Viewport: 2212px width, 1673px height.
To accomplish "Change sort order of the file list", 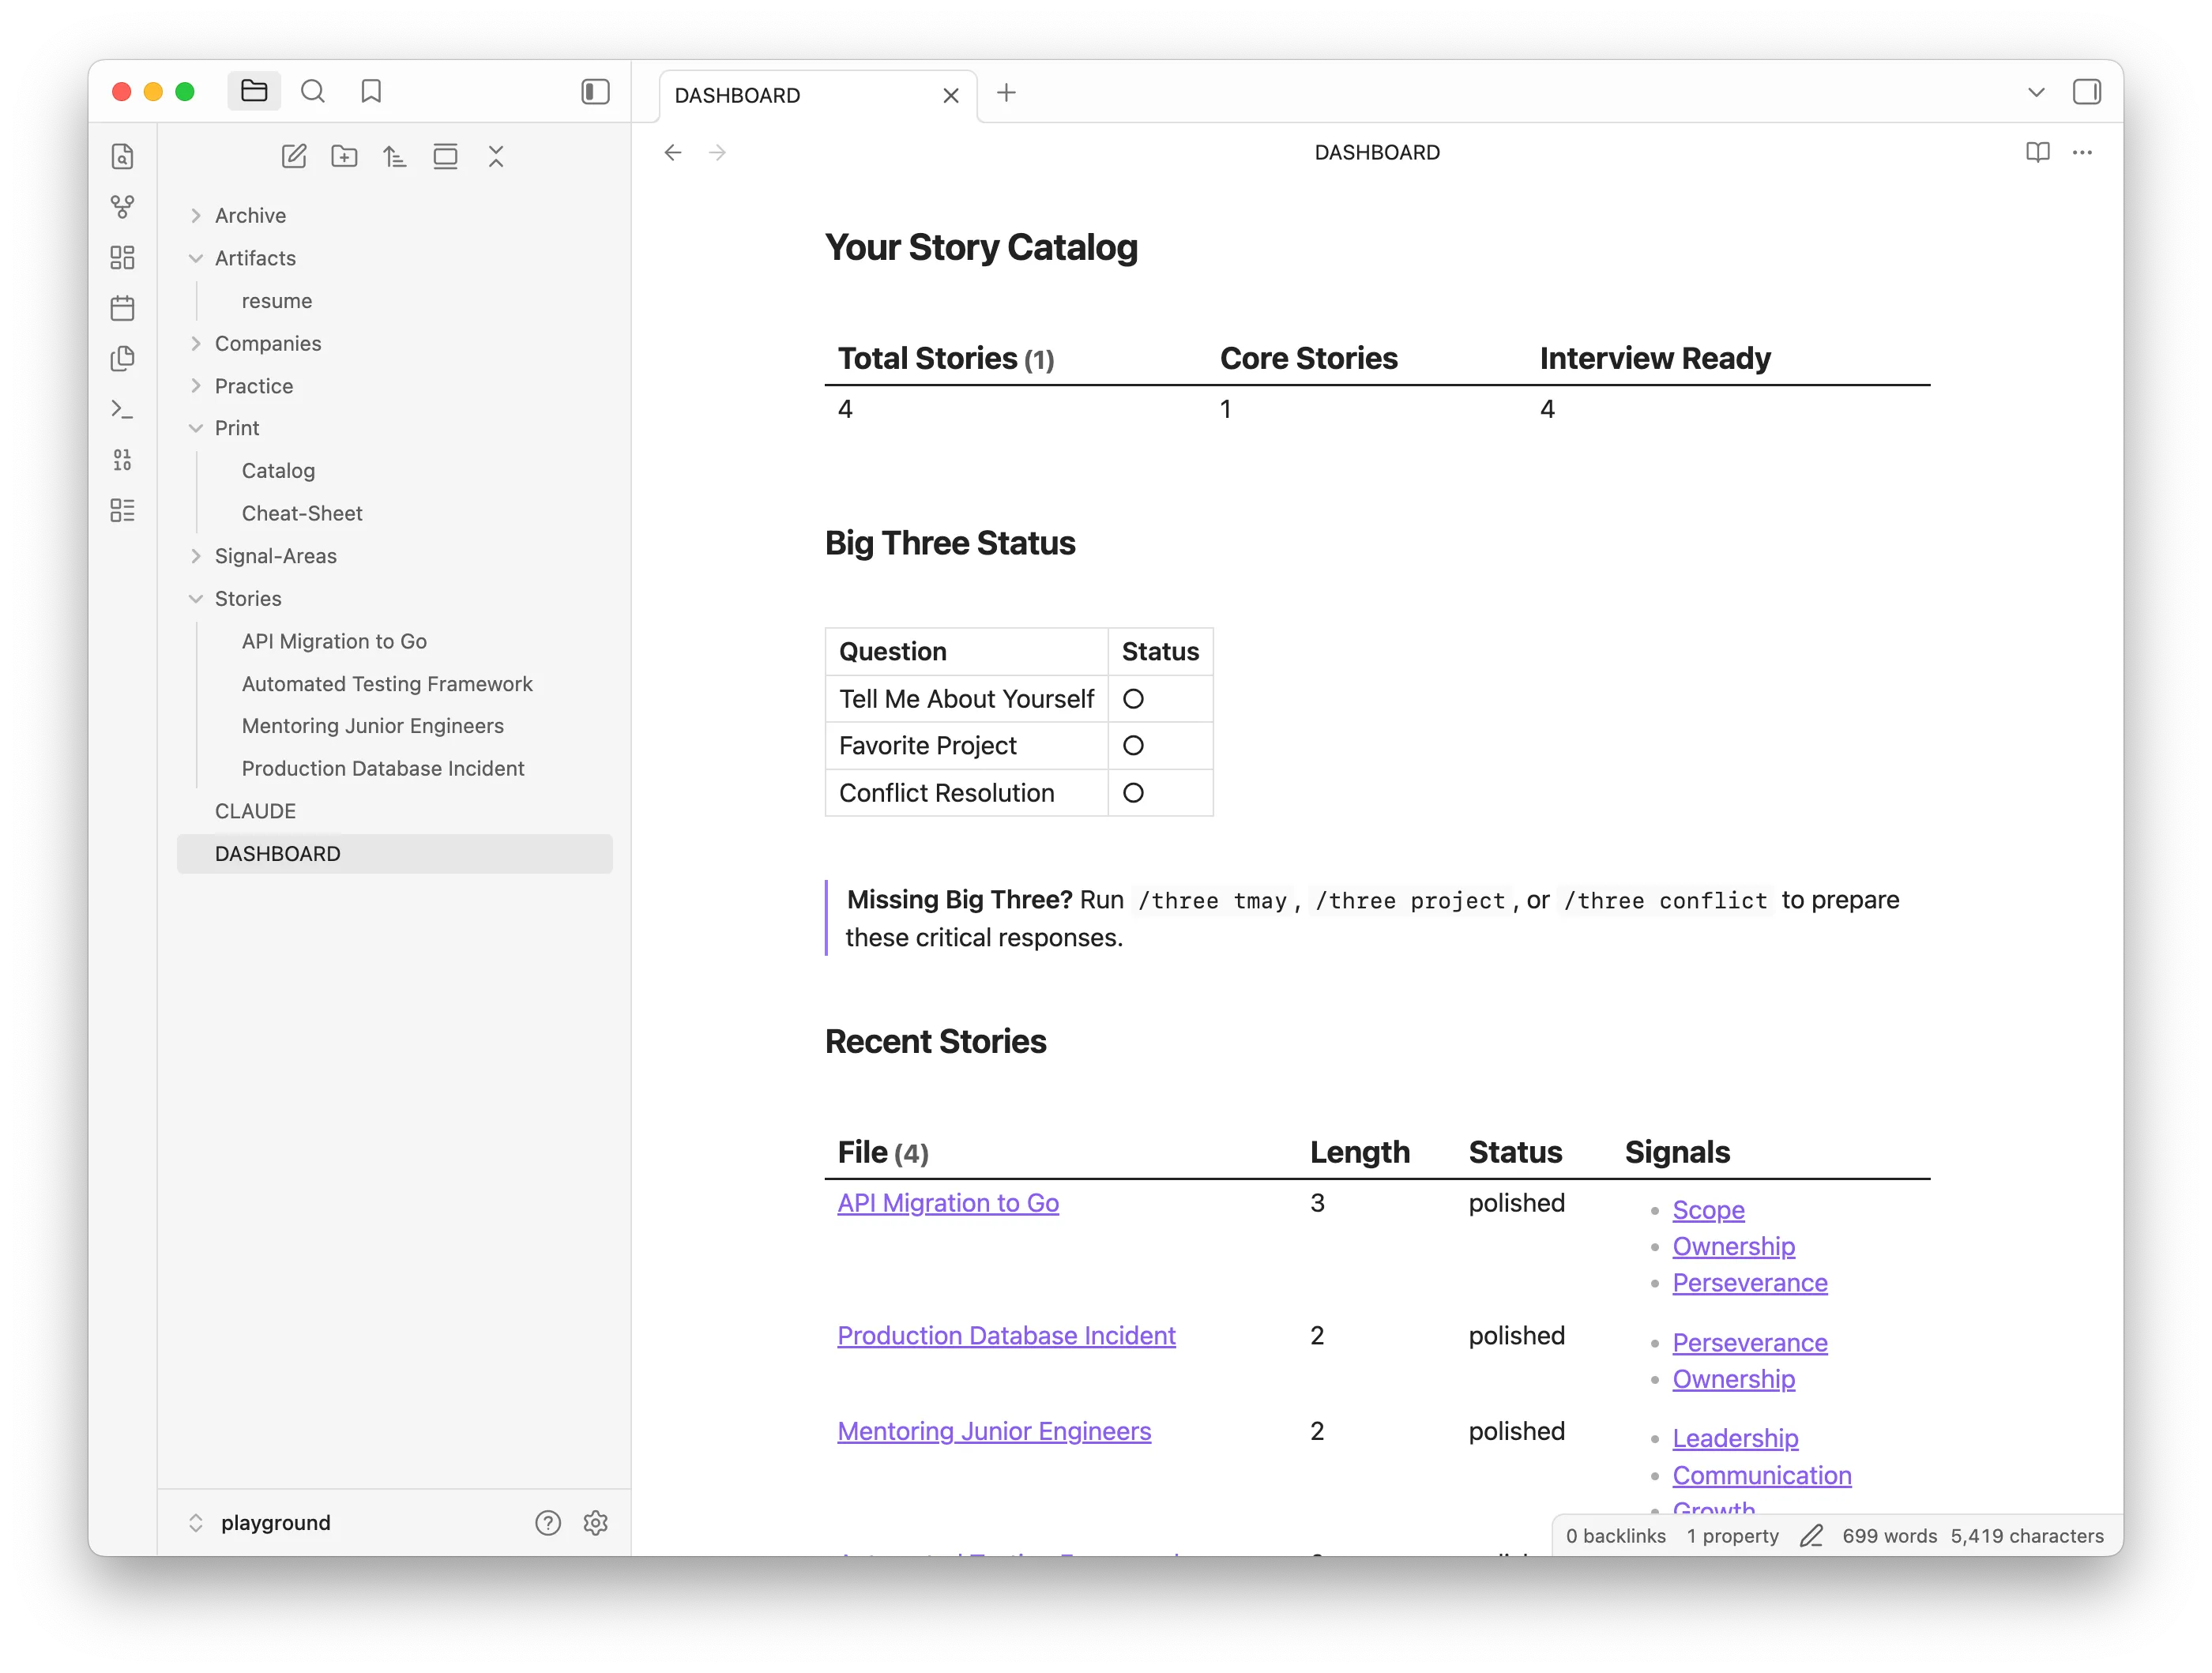I will 395,156.
